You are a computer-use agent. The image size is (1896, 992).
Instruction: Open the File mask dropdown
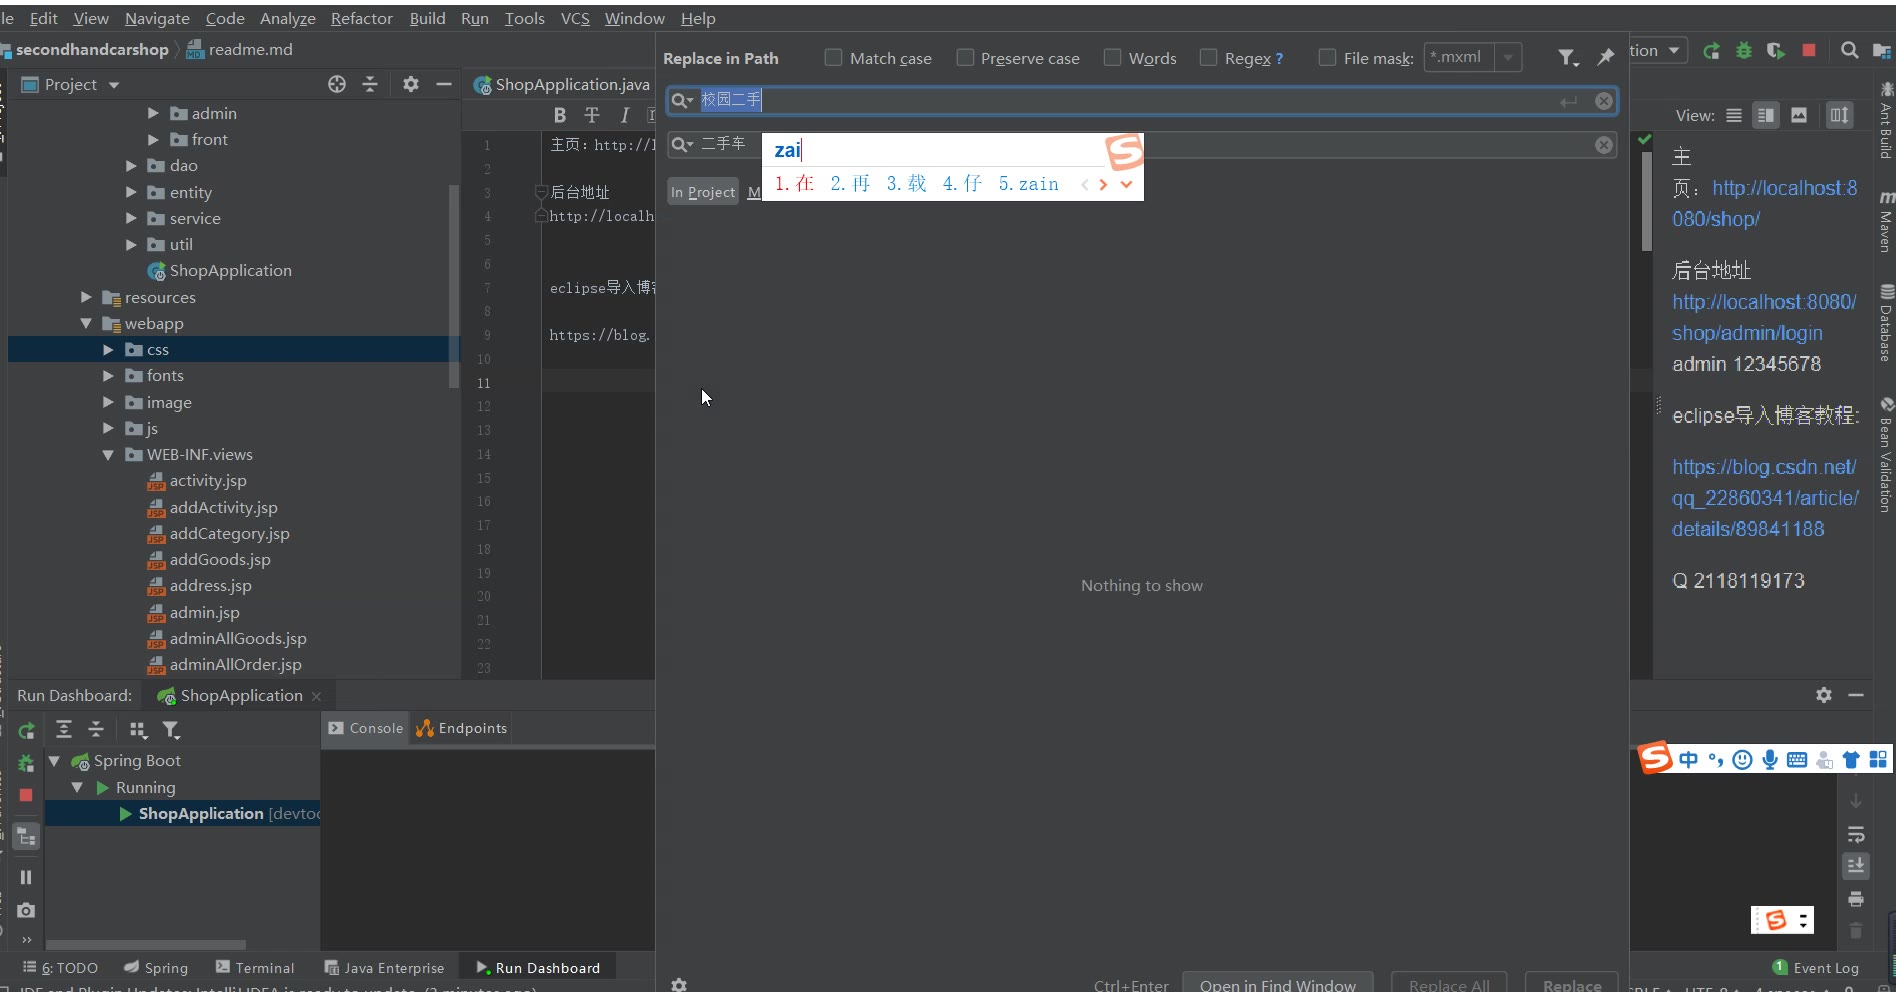(1508, 58)
